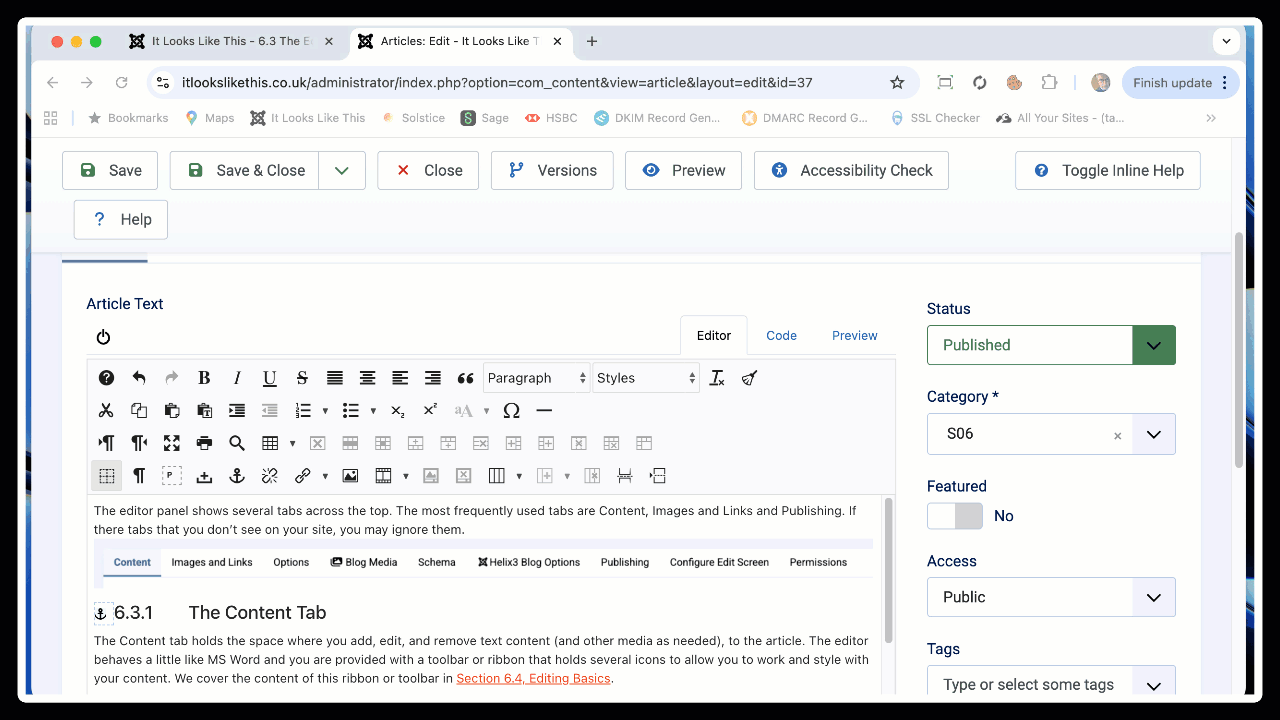Click the Insert image icon

350,476
